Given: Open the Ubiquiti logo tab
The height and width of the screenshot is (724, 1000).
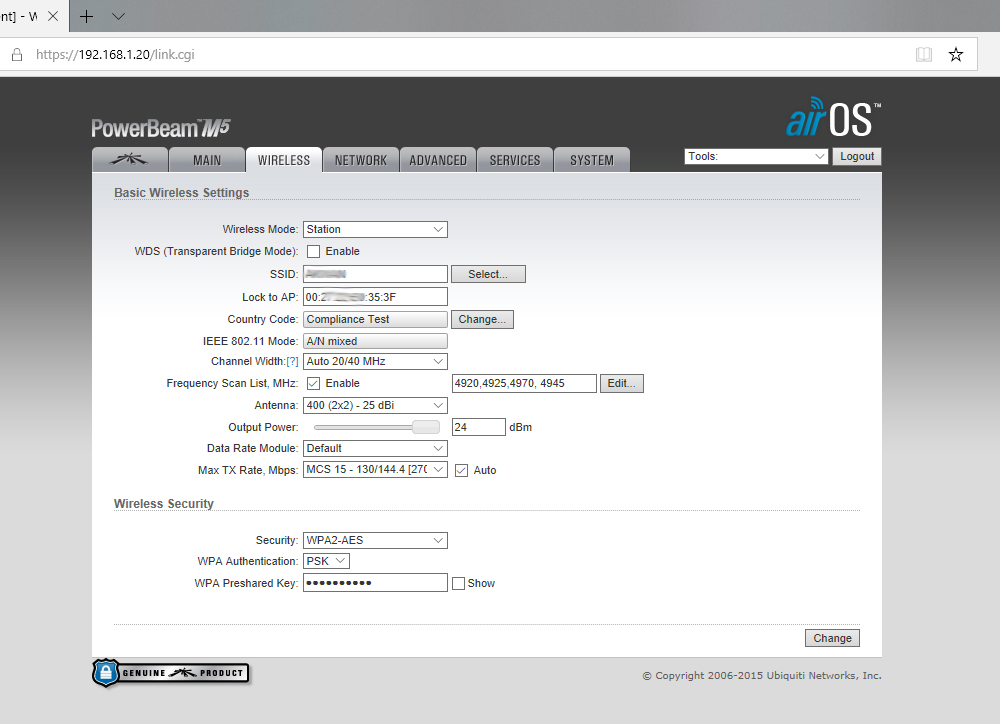Looking at the screenshot, I should [x=129, y=160].
